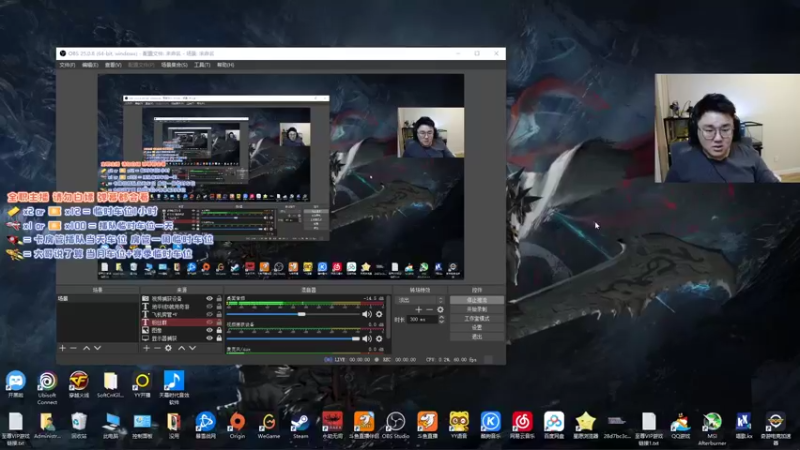Screen dimensions: 800x450
Task: Open the WeGame desktop shortcut
Action: tap(268, 426)
